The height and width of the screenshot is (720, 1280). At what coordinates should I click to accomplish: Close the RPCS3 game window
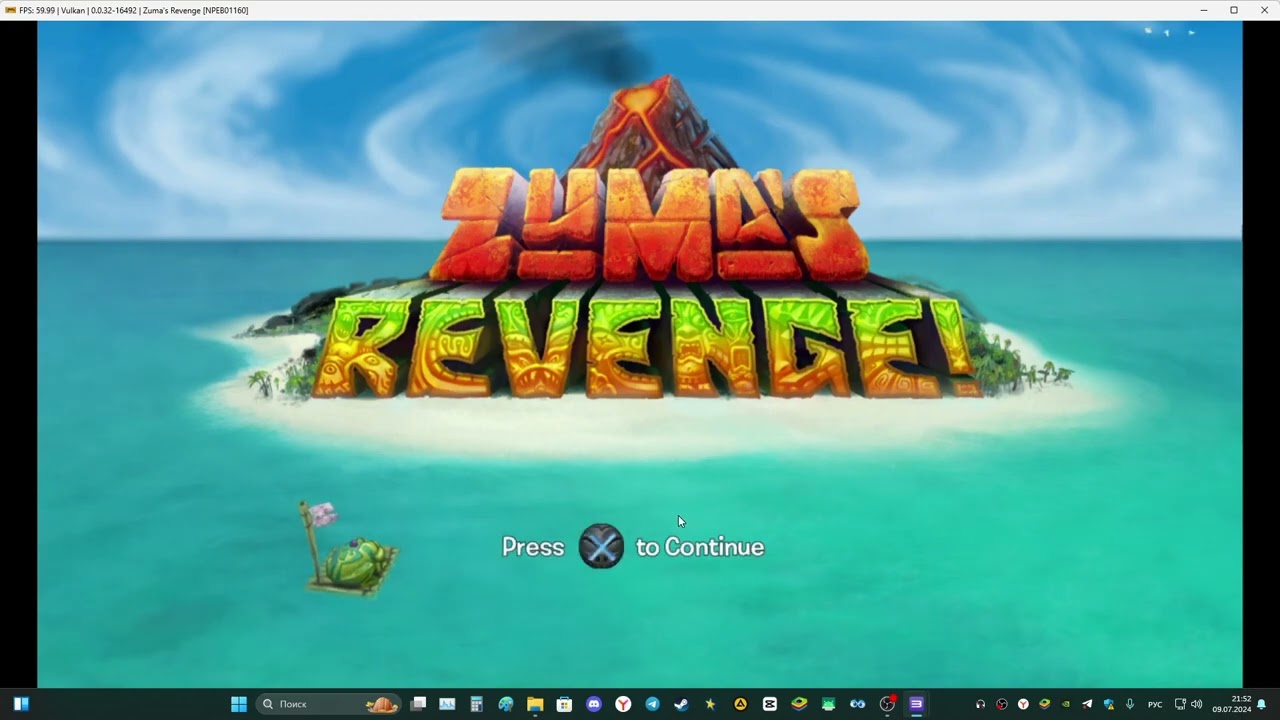tap(1263, 10)
